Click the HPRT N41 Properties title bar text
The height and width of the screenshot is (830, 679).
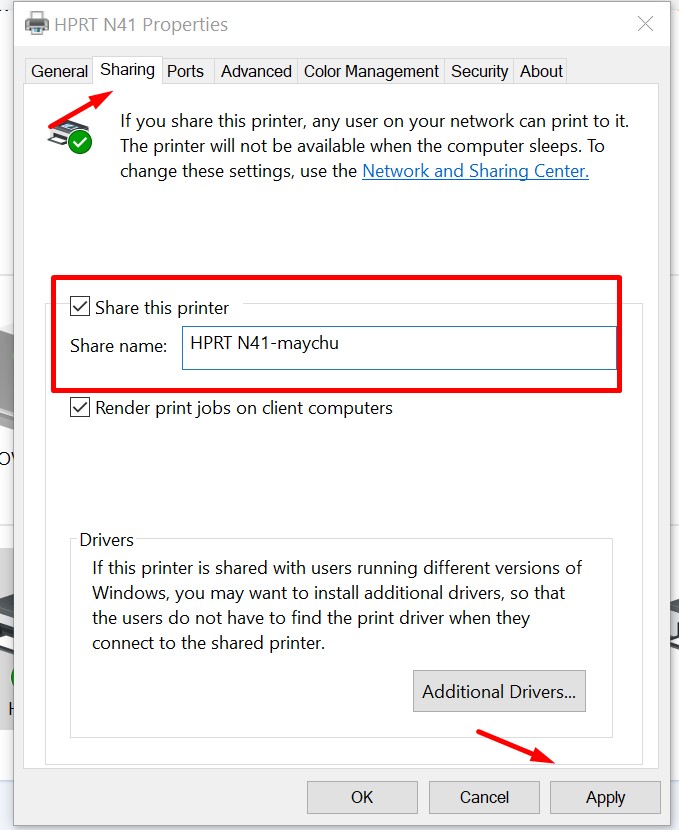point(142,24)
